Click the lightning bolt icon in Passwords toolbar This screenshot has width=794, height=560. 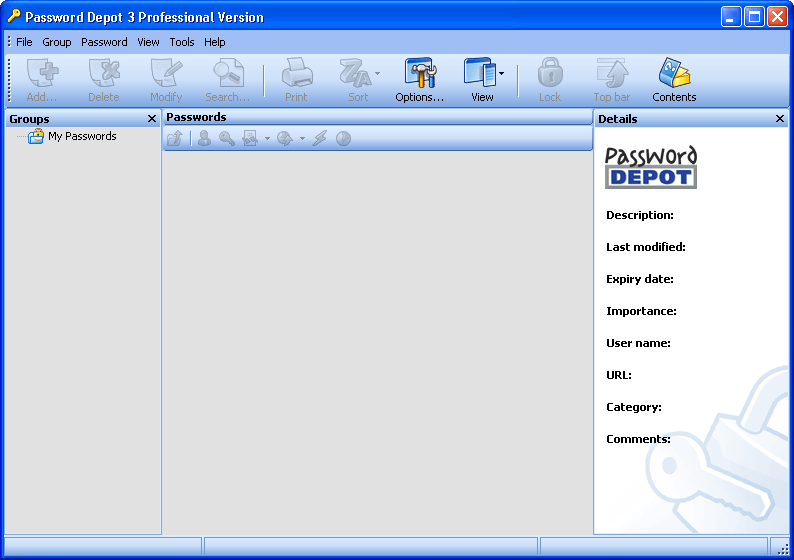[x=320, y=138]
